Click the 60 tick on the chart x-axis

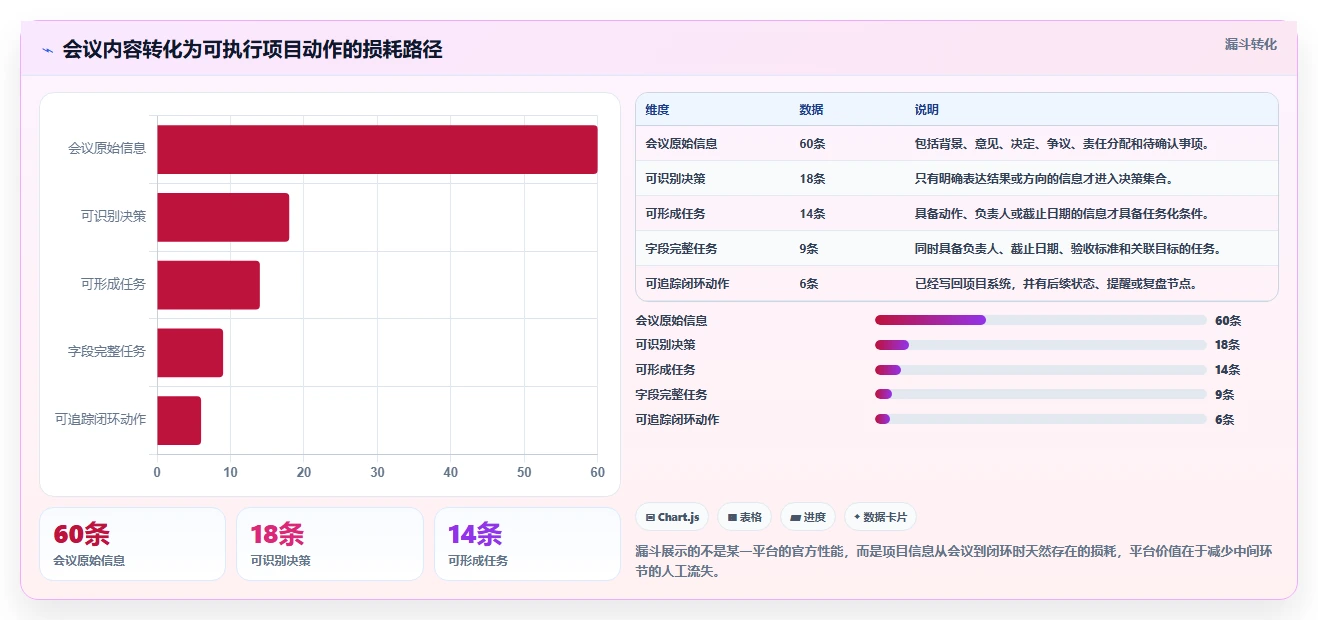(597, 472)
